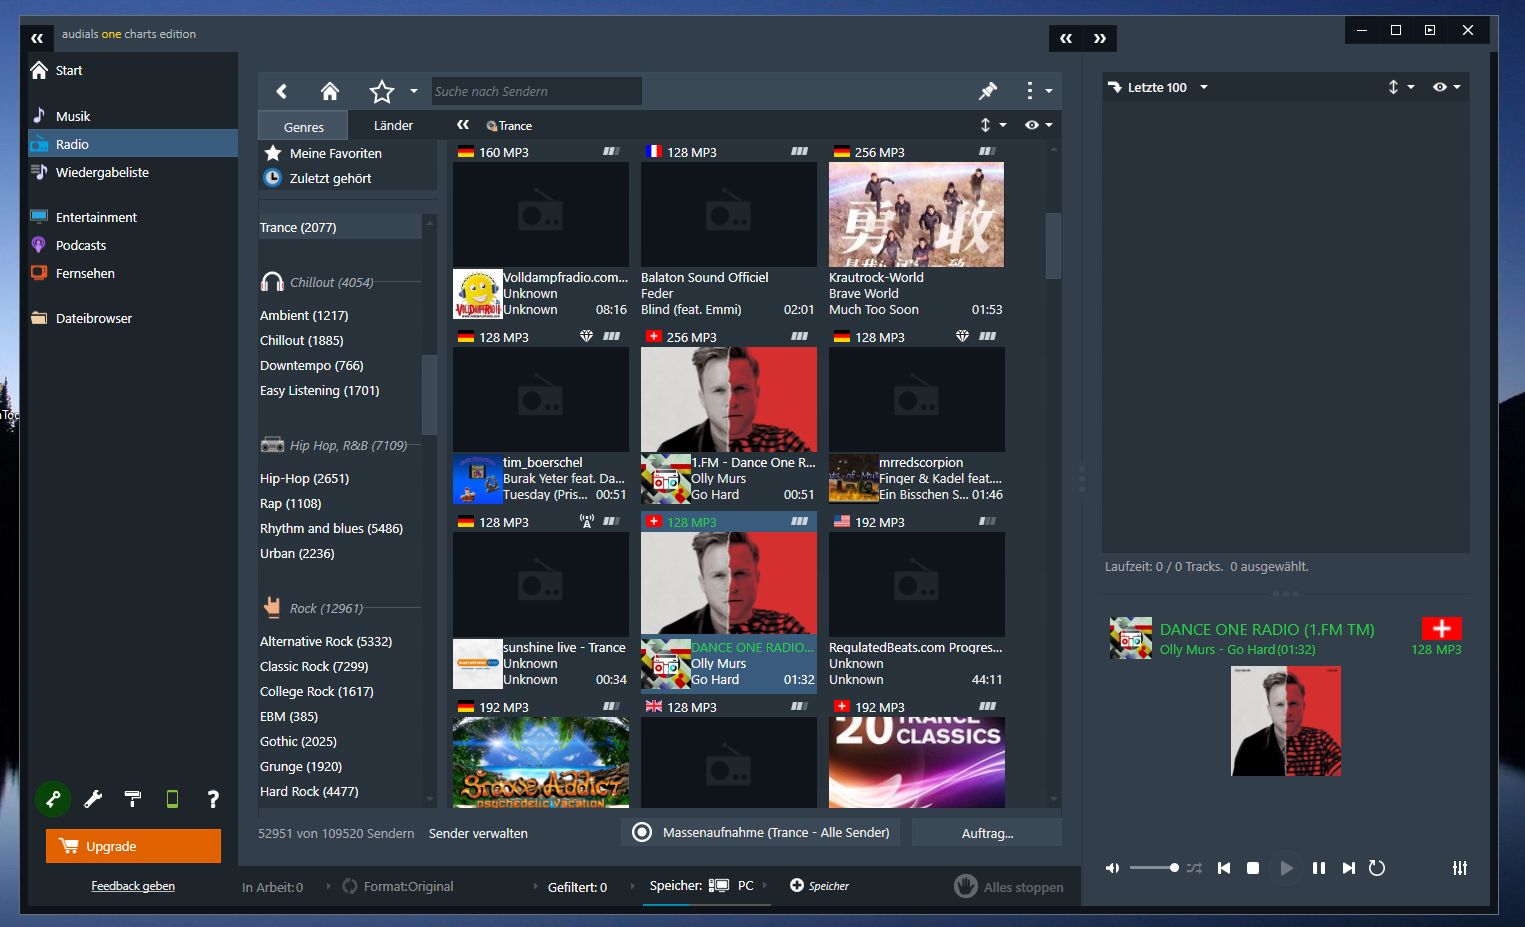
Task: Pause the current stream
Action: 1319,868
